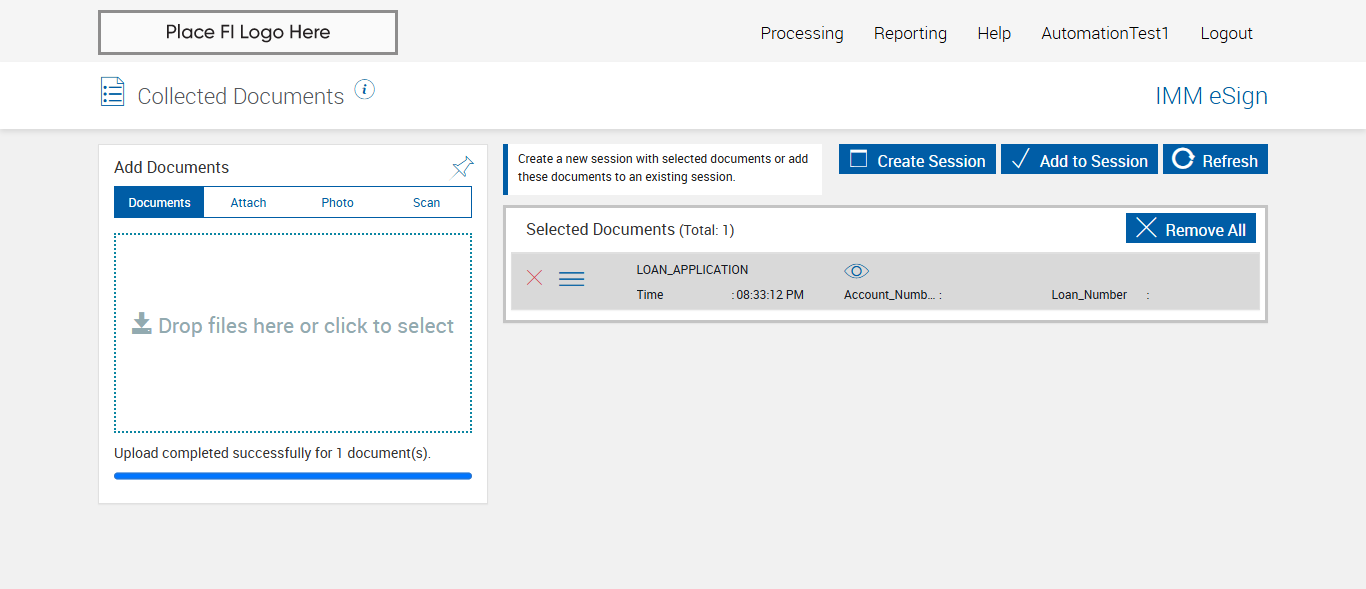Open the Processing menu
Viewport: 1366px width, 589px height.
click(802, 33)
